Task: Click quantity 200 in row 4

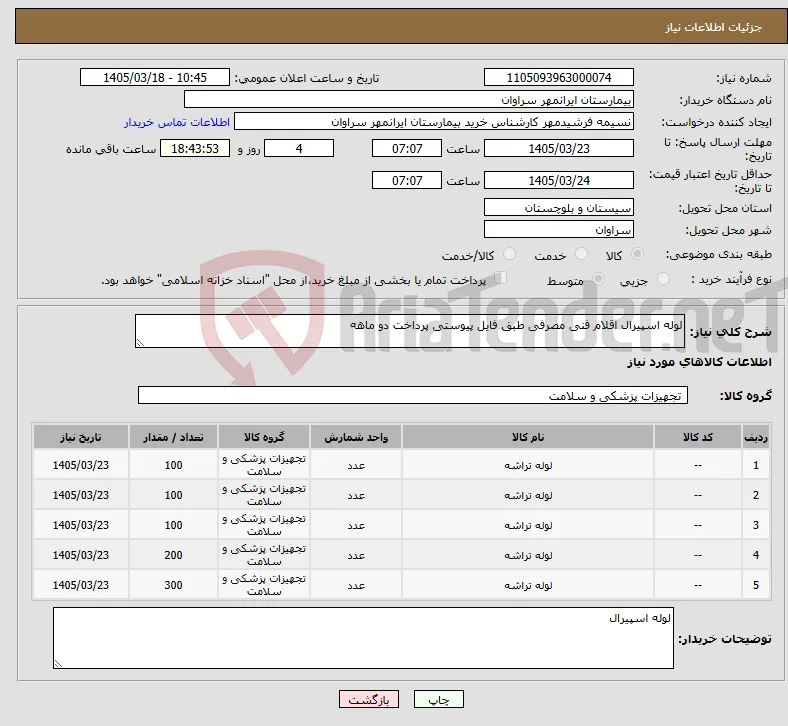Action: (173, 555)
